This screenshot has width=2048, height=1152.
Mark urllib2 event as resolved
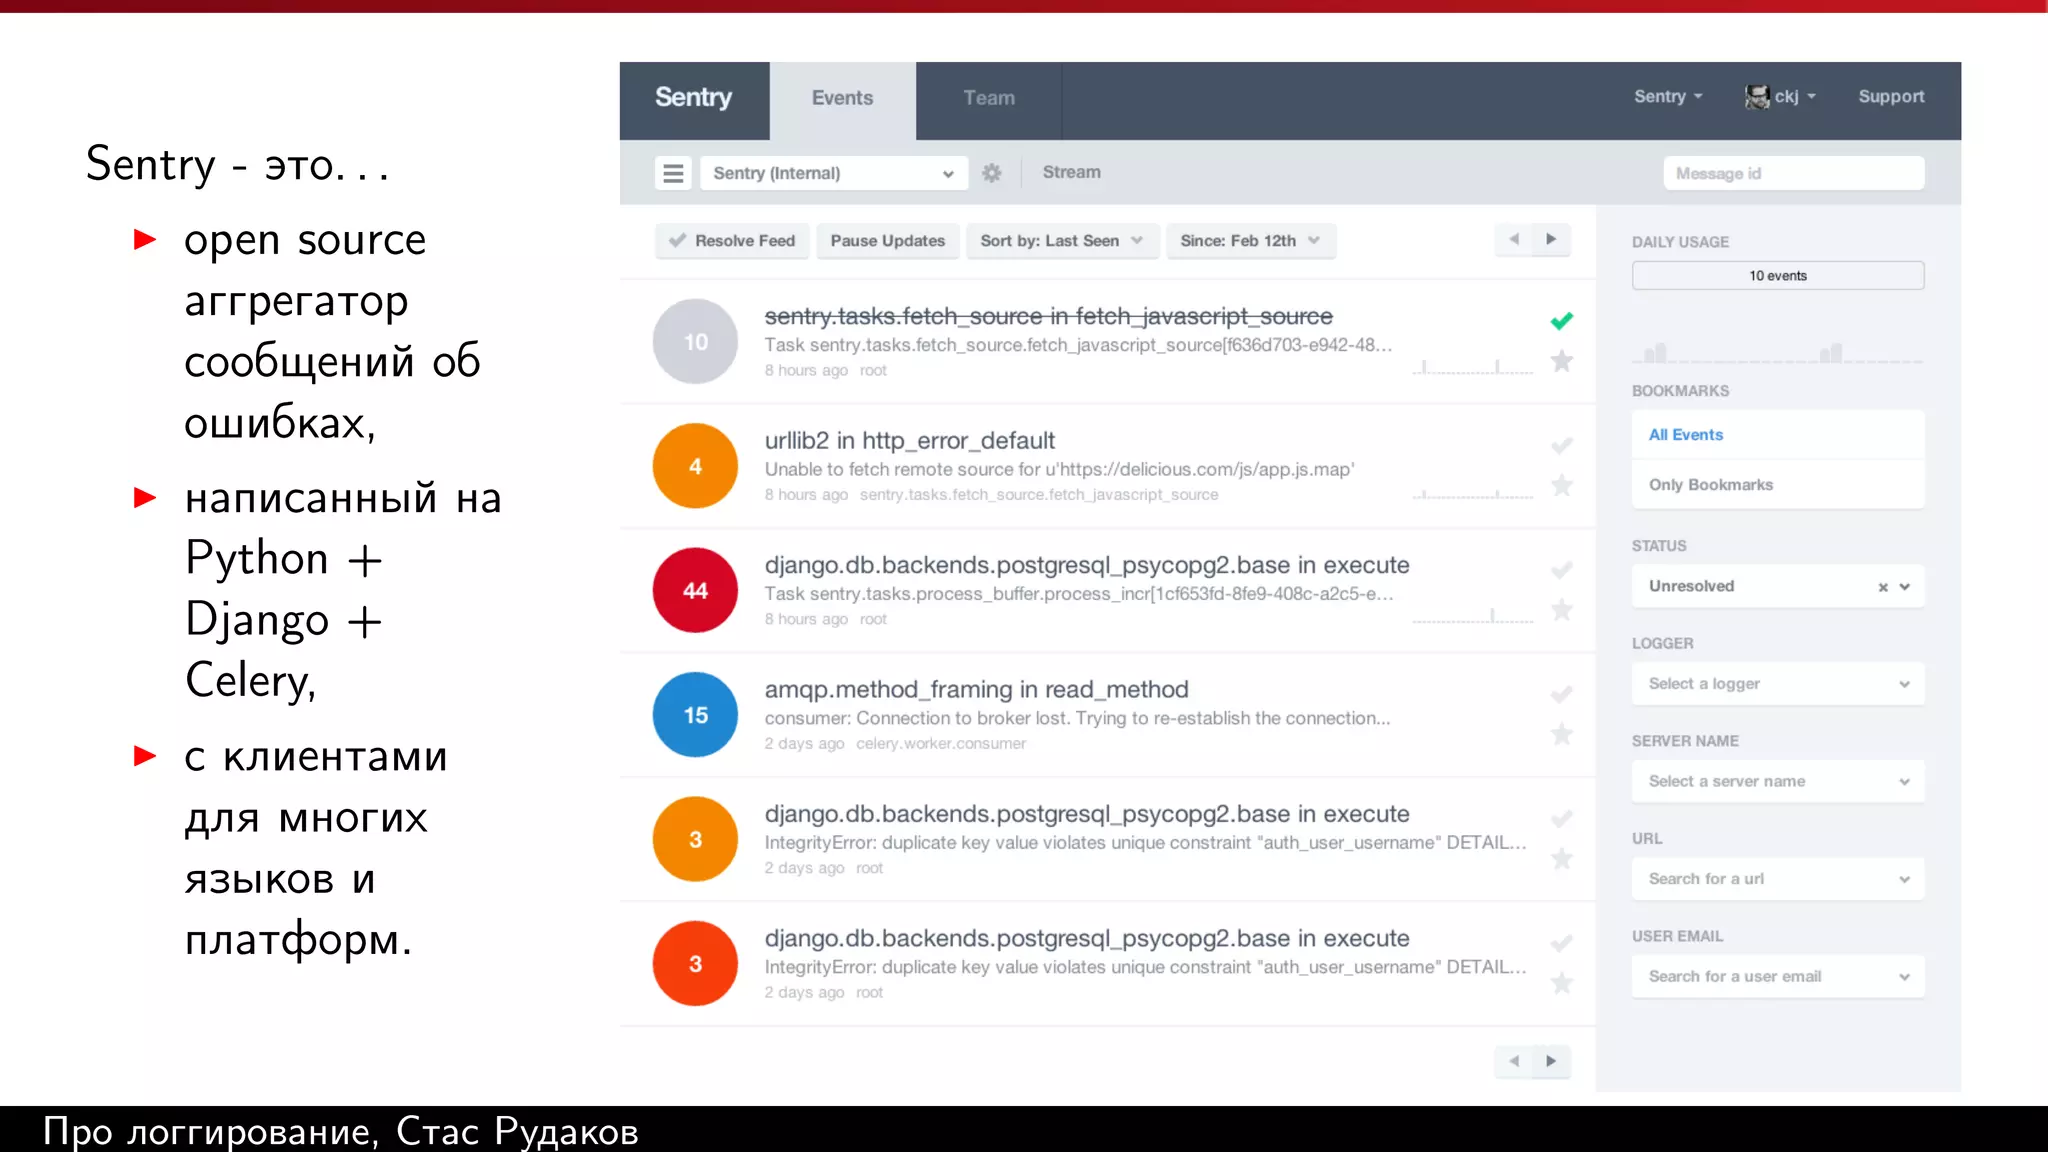click(x=1561, y=446)
